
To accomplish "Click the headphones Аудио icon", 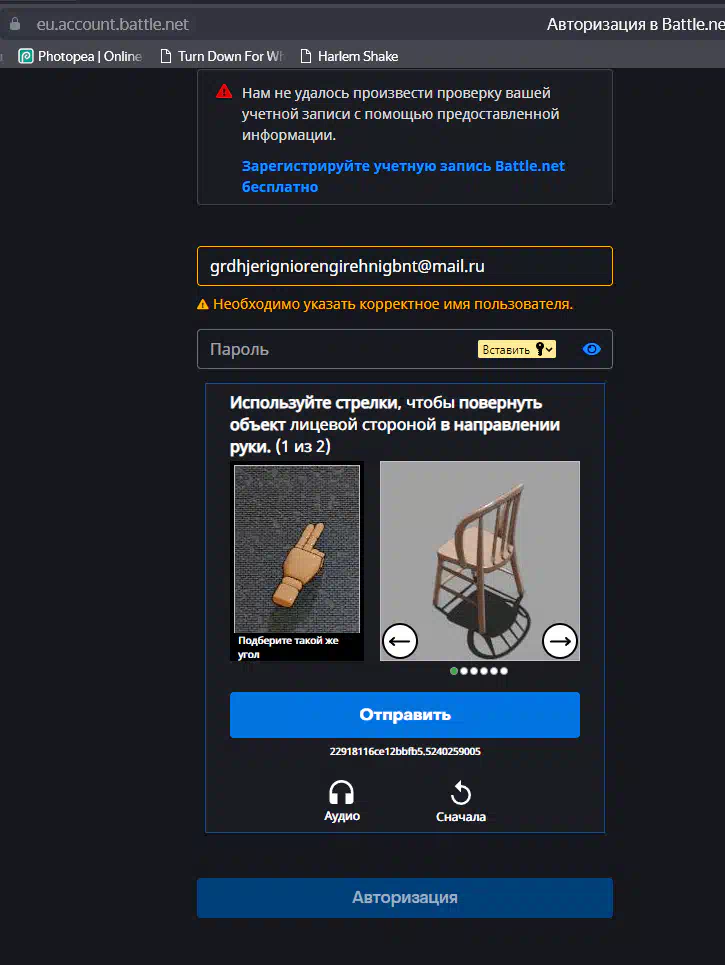I will [x=342, y=793].
